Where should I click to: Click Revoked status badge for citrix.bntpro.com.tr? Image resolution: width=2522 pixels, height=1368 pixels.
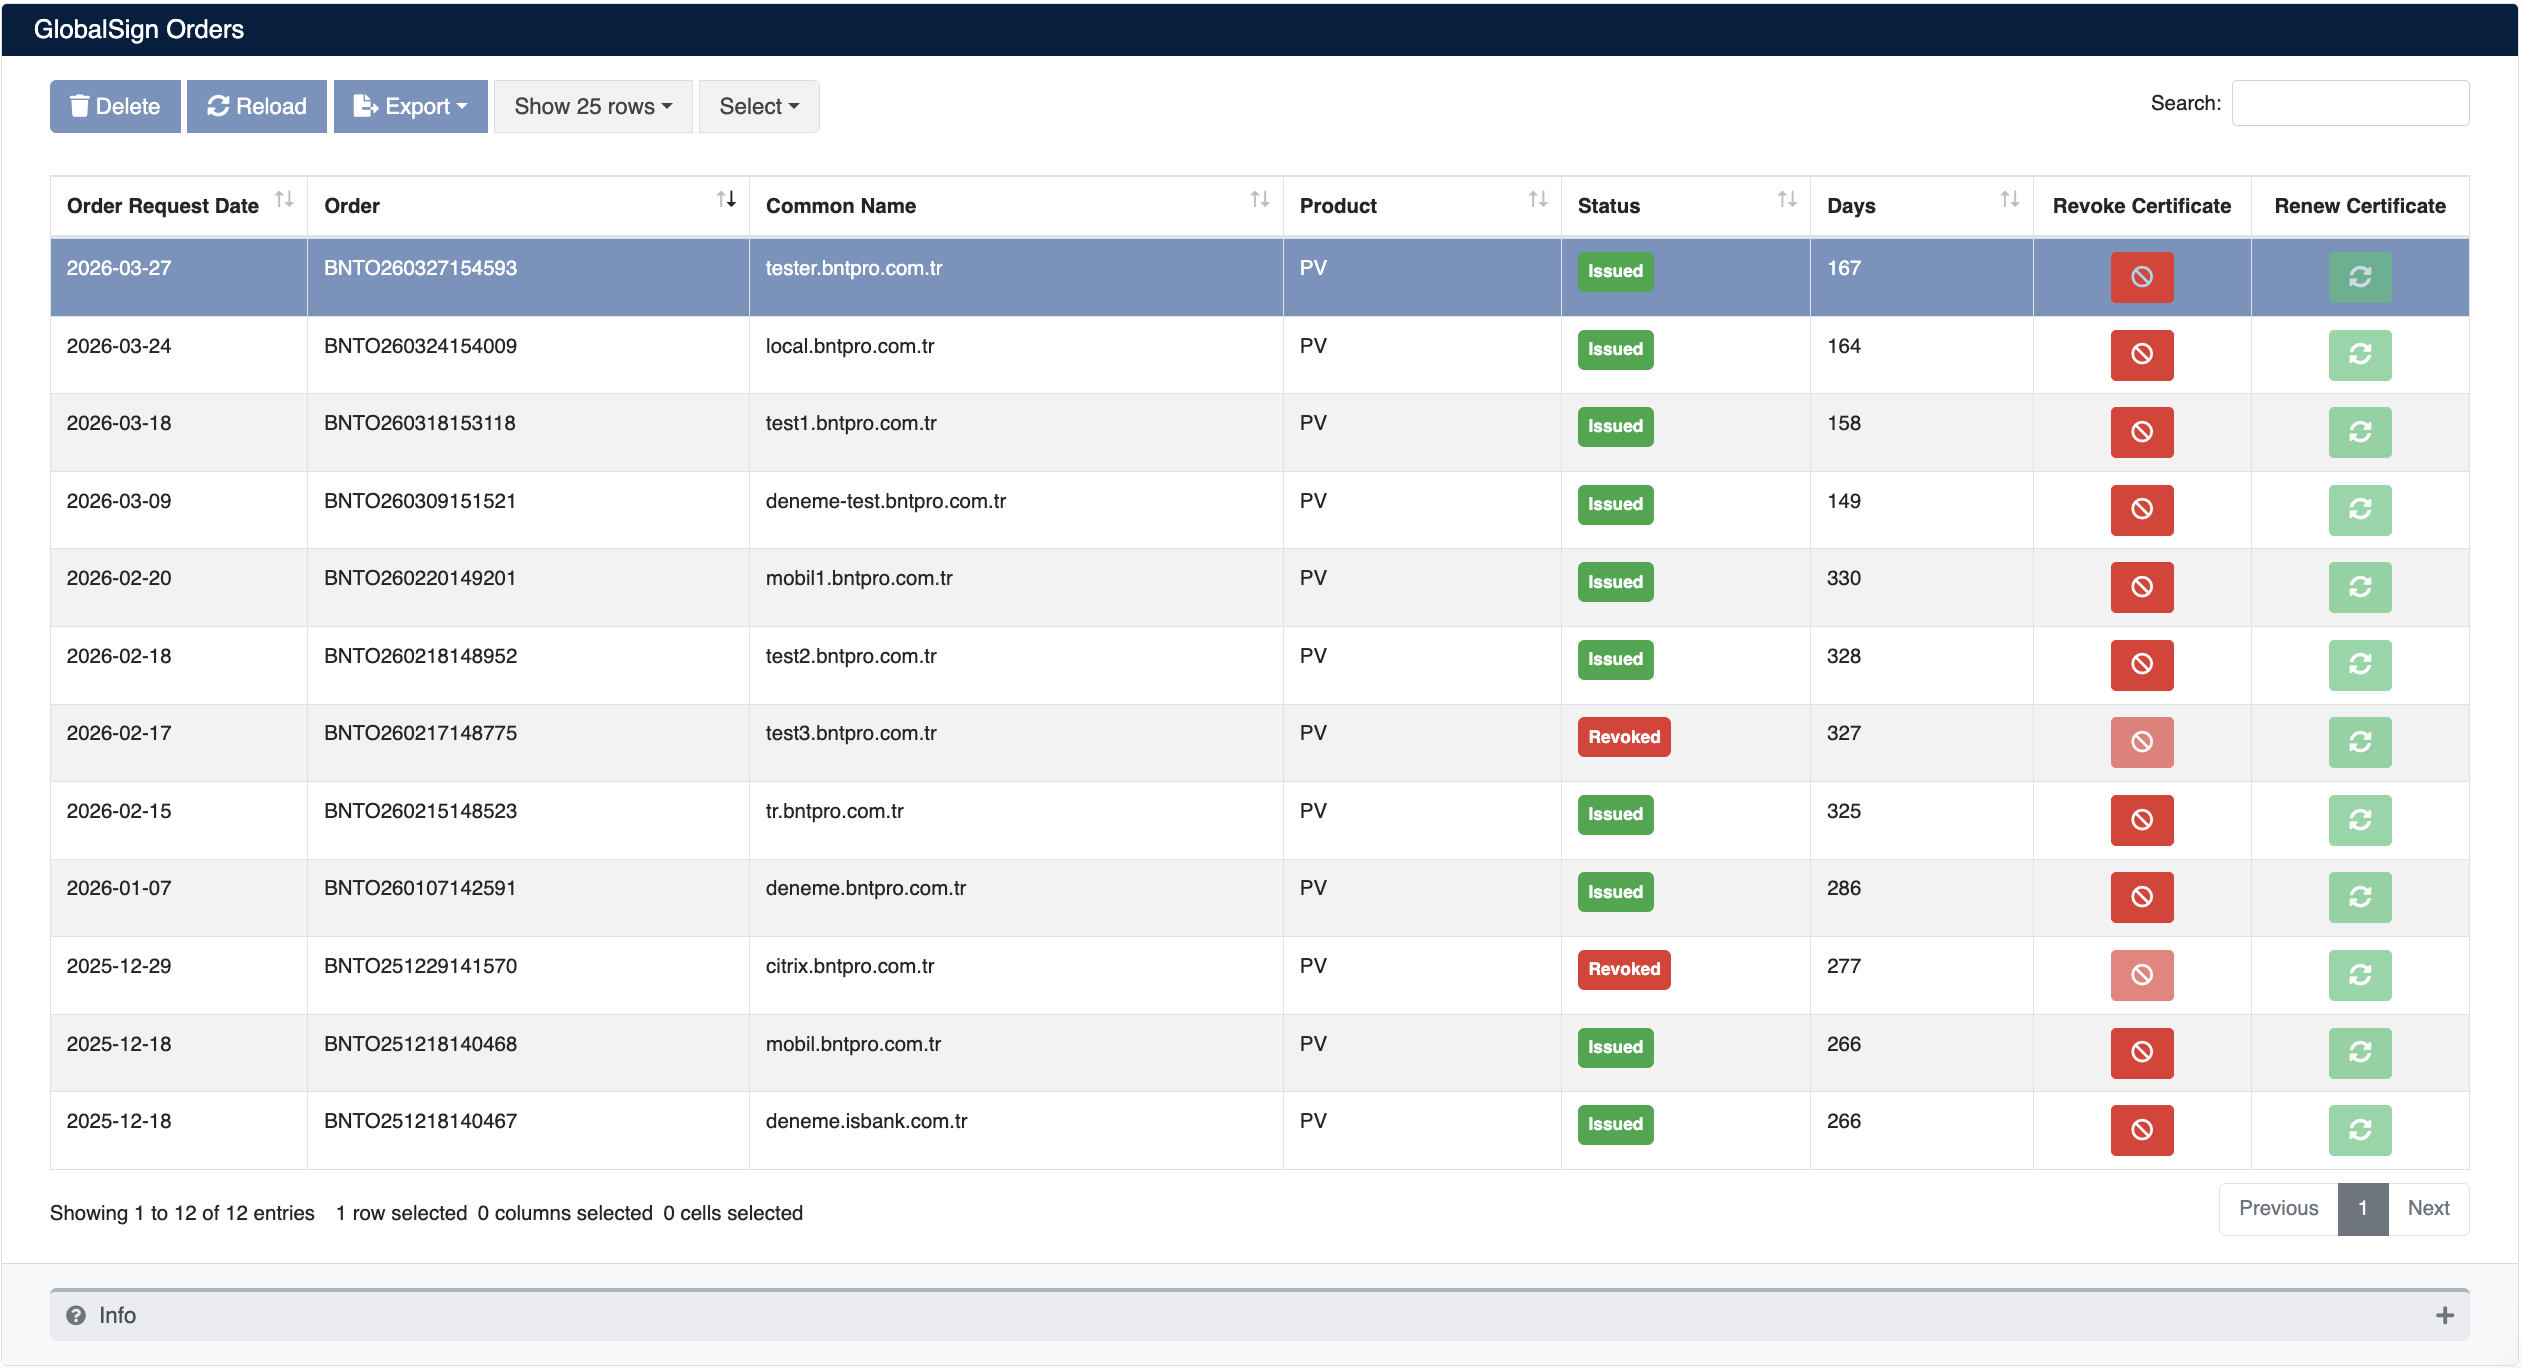coord(1624,969)
